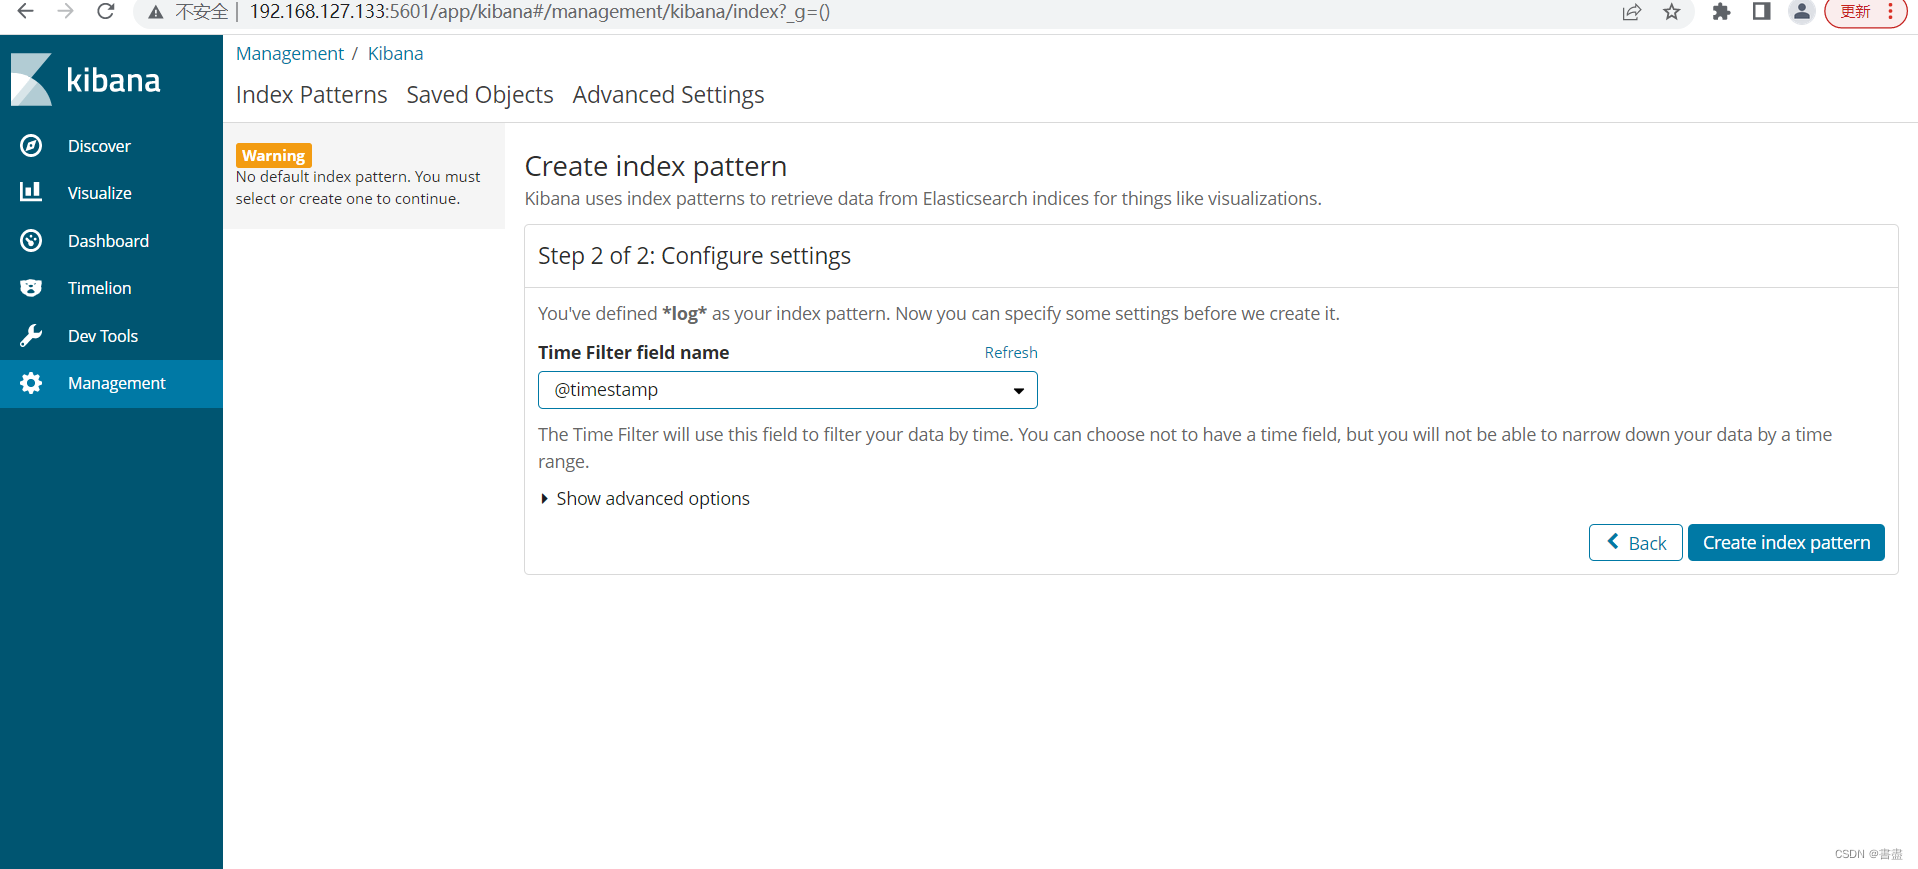Viewport: 1918px width, 869px height.
Task: Switch to the Advanced Settings tab
Action: [668, 95]
